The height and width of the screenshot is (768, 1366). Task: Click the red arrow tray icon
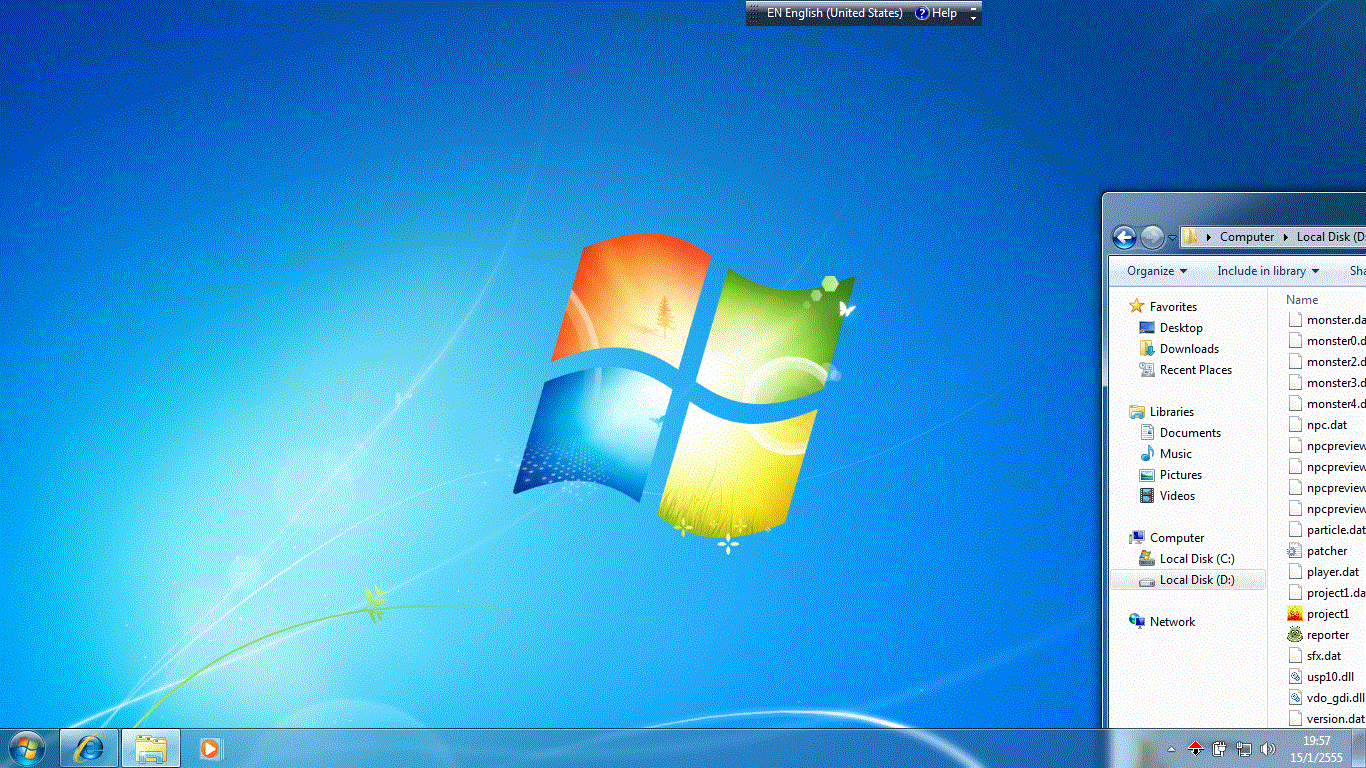(1196, 748)
